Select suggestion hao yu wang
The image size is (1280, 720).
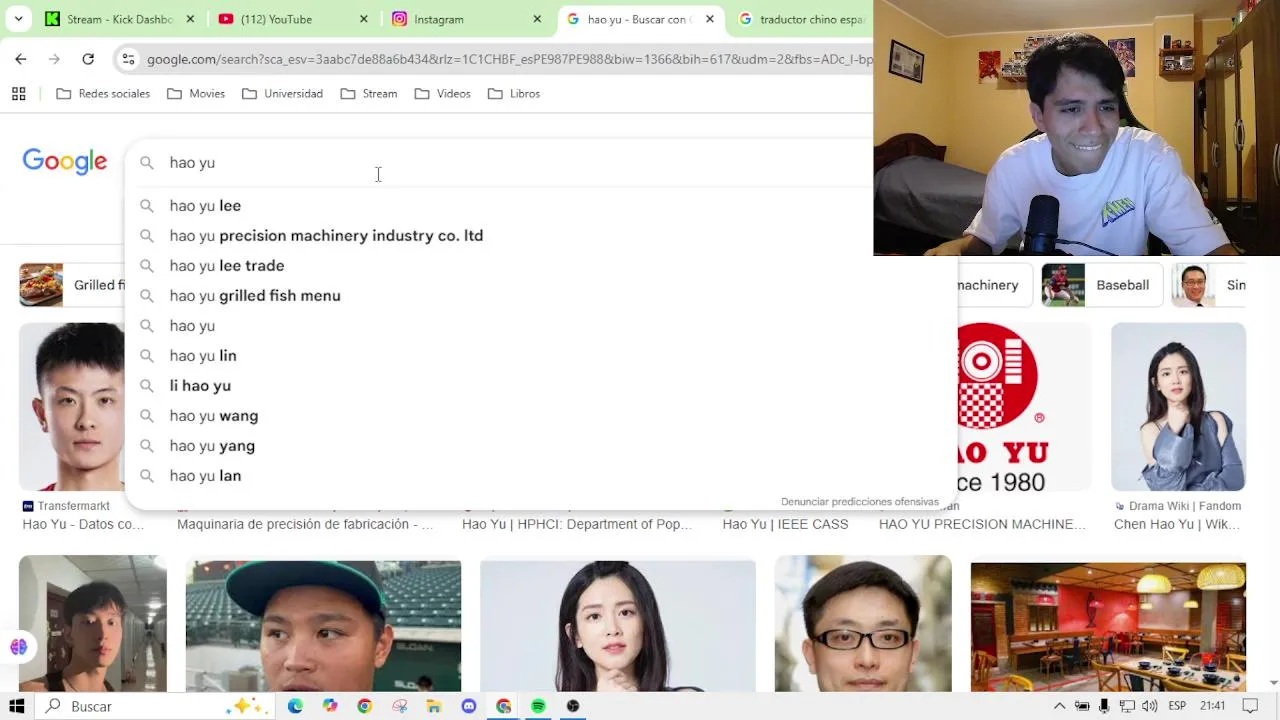(x=541, y=416)
